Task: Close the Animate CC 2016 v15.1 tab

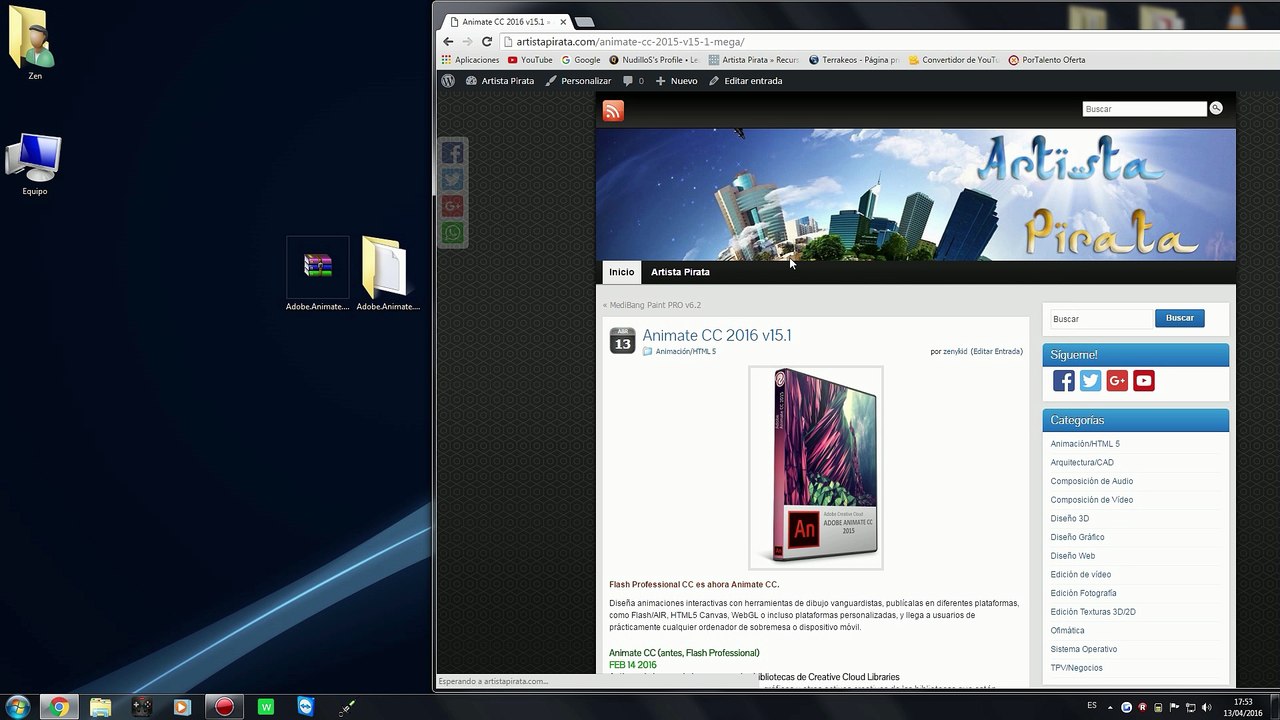Action: click(563, 21)
